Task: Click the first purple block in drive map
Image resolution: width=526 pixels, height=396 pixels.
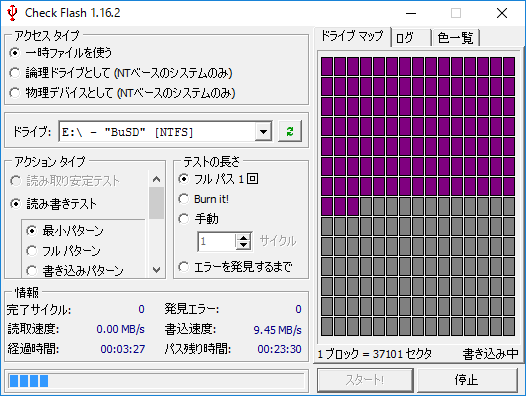Action: point(327,66)
